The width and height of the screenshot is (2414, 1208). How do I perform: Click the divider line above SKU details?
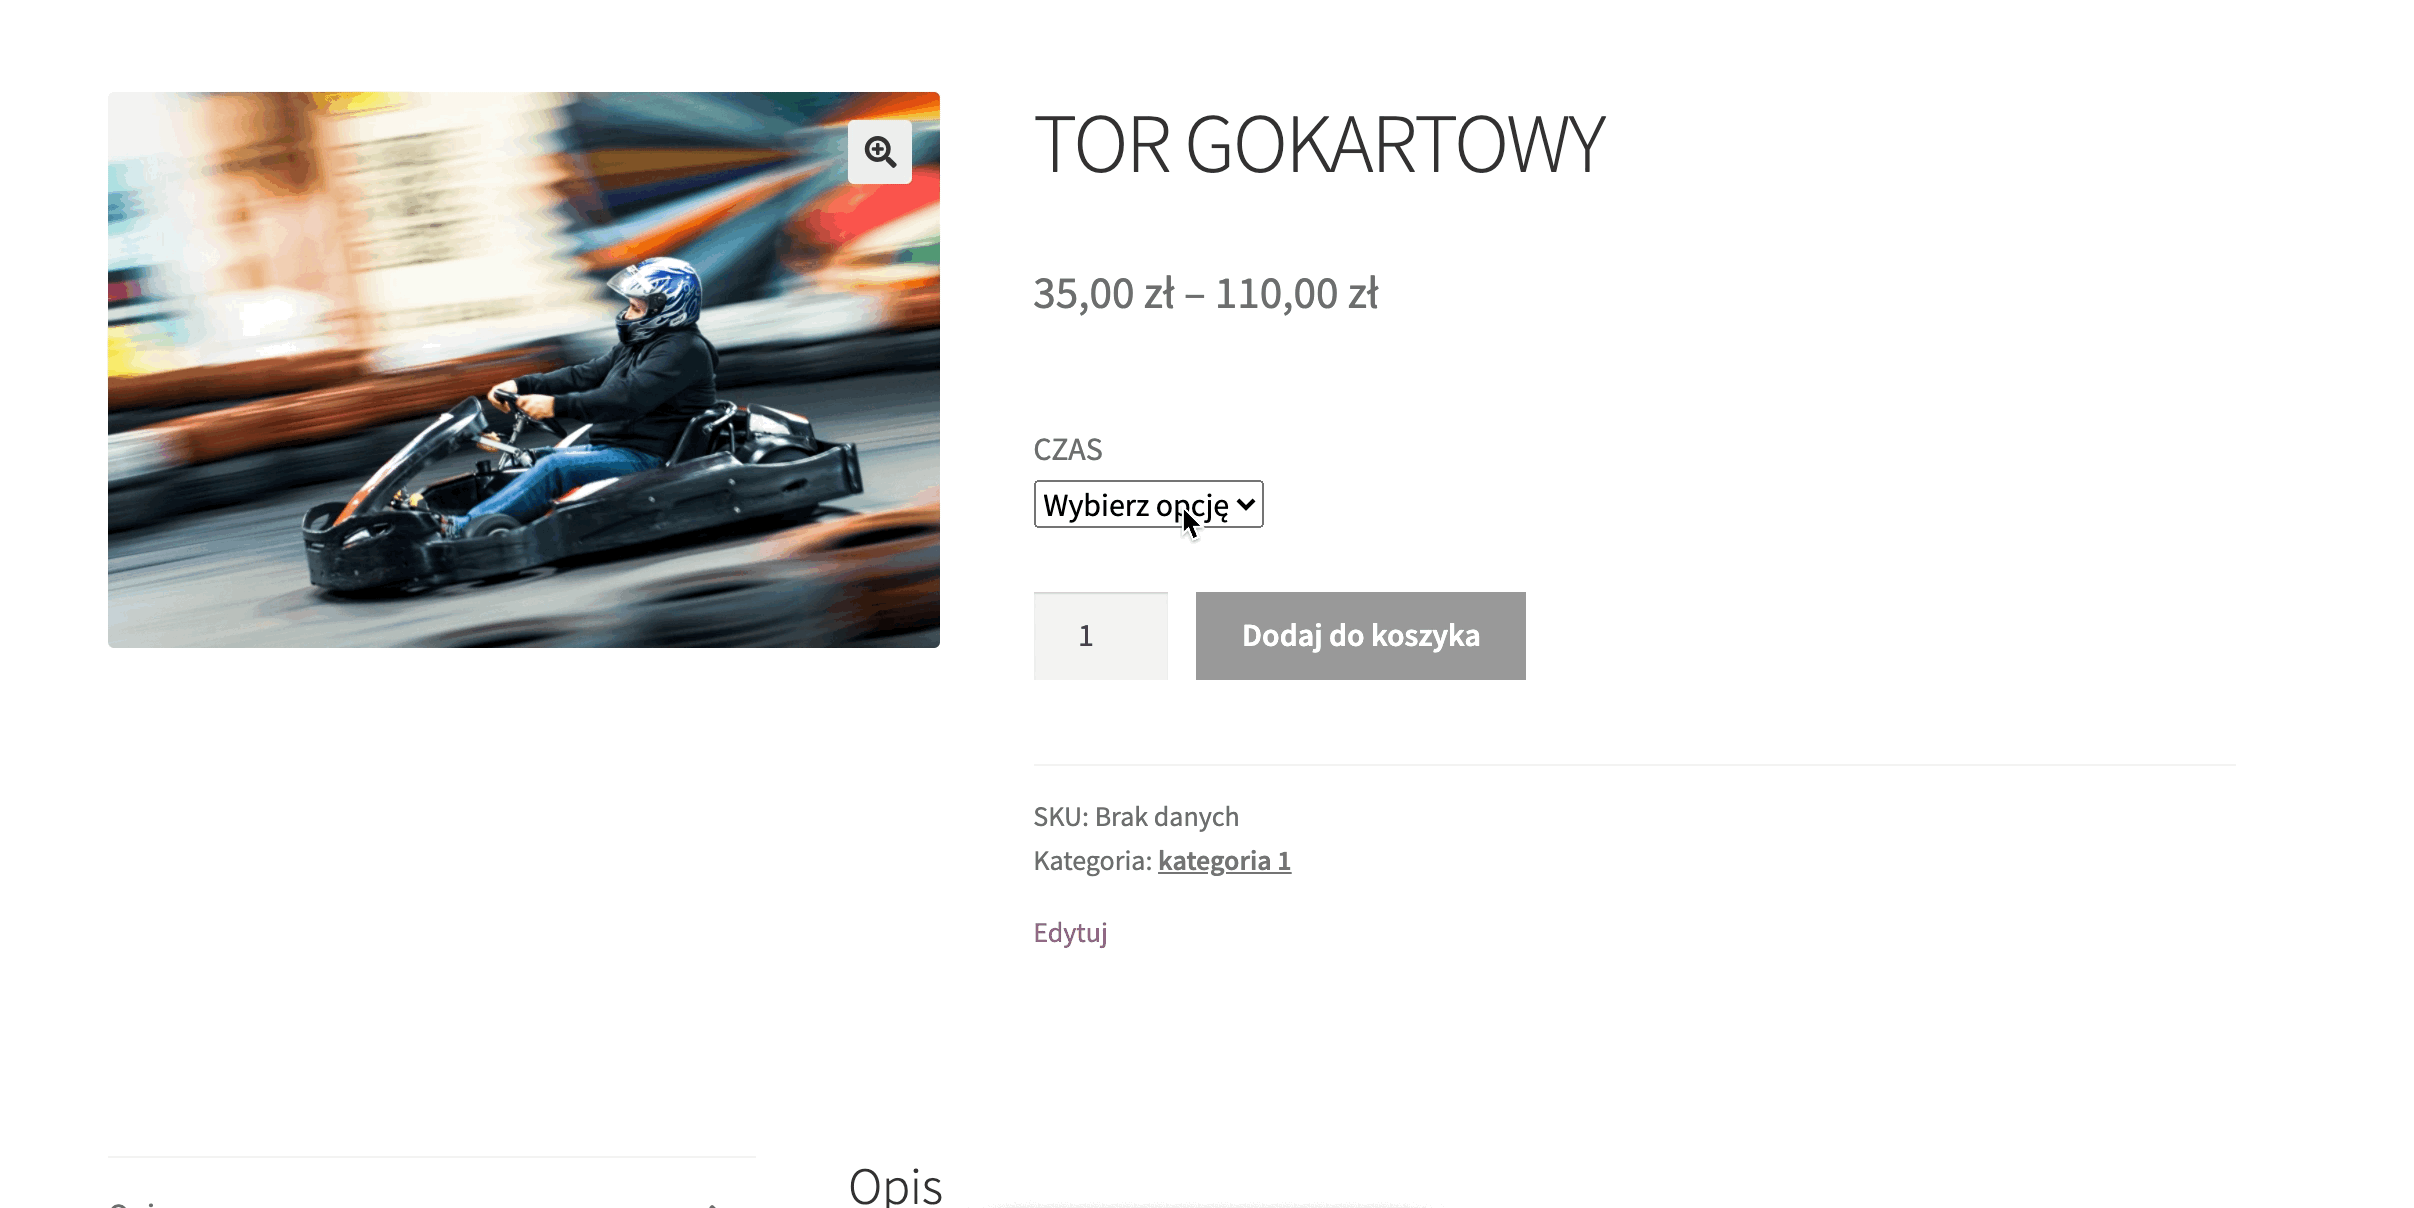[1635, 765]
